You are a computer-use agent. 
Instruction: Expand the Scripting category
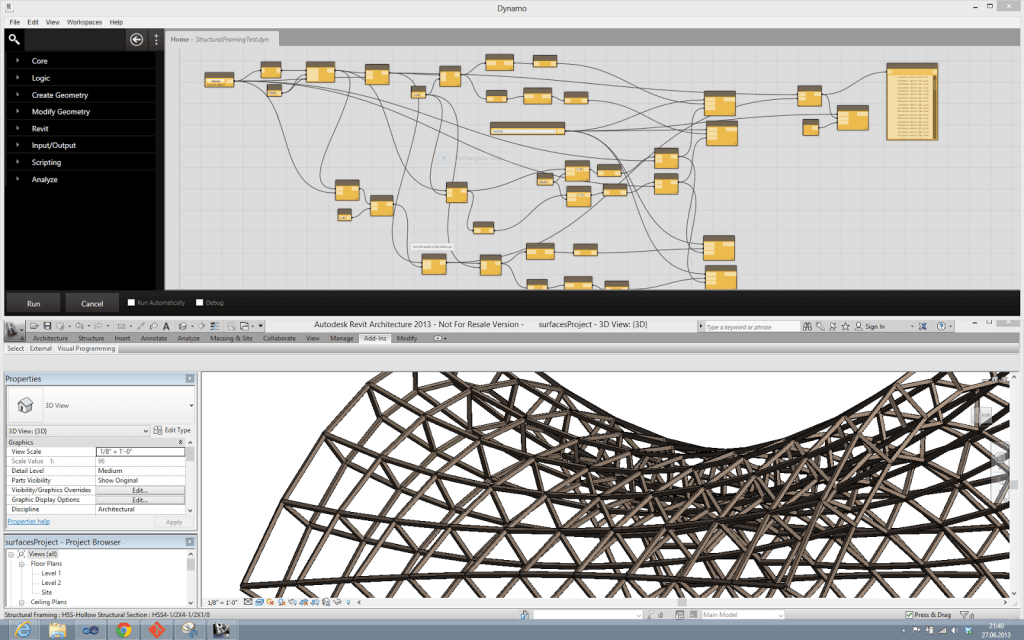[x=18, y=162]
